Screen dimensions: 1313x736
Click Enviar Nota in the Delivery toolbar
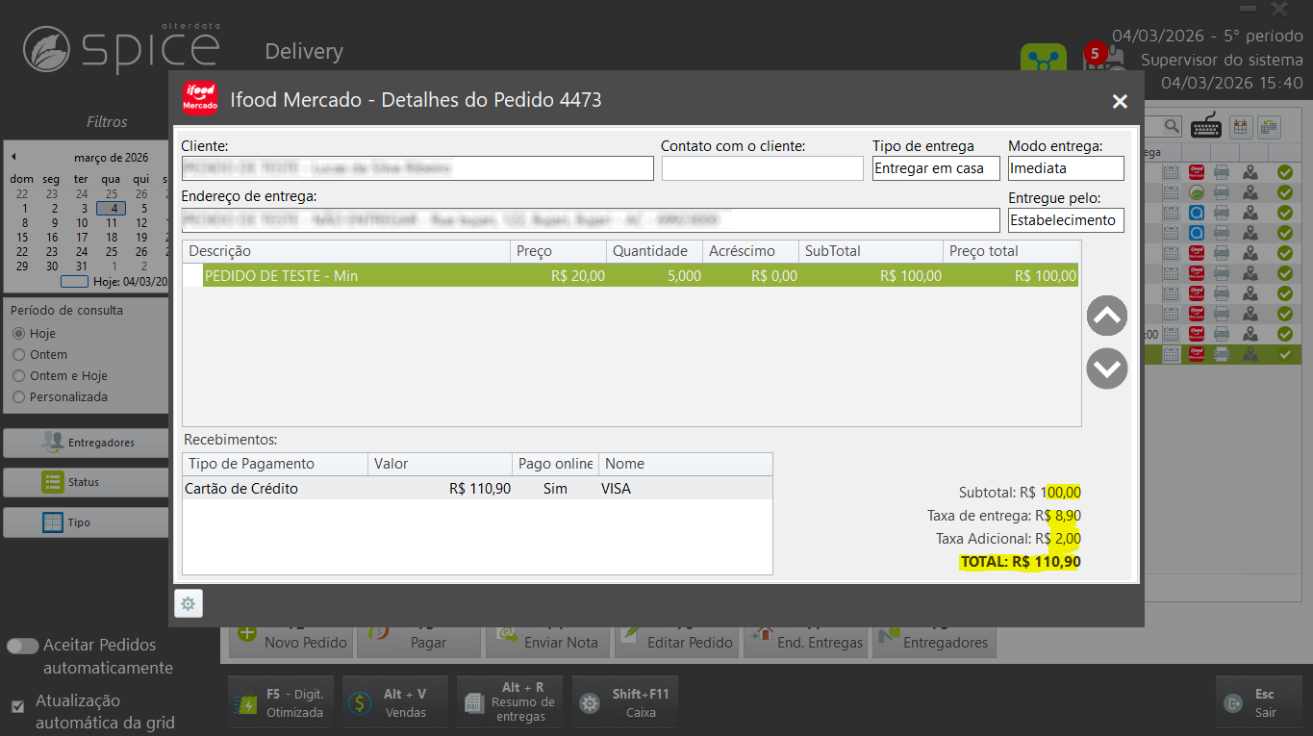(547, 641)
